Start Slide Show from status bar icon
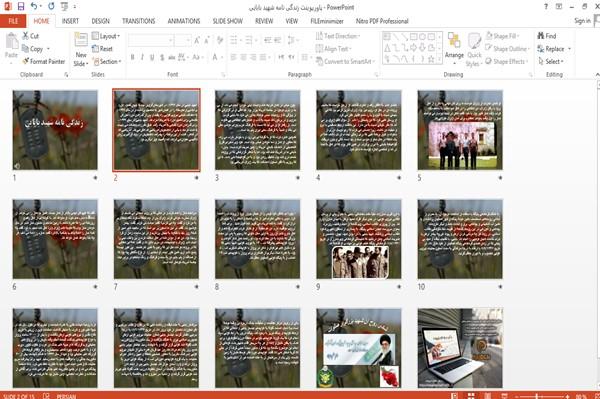The height and width of the screenshot is (399, 600). (504, 396)
